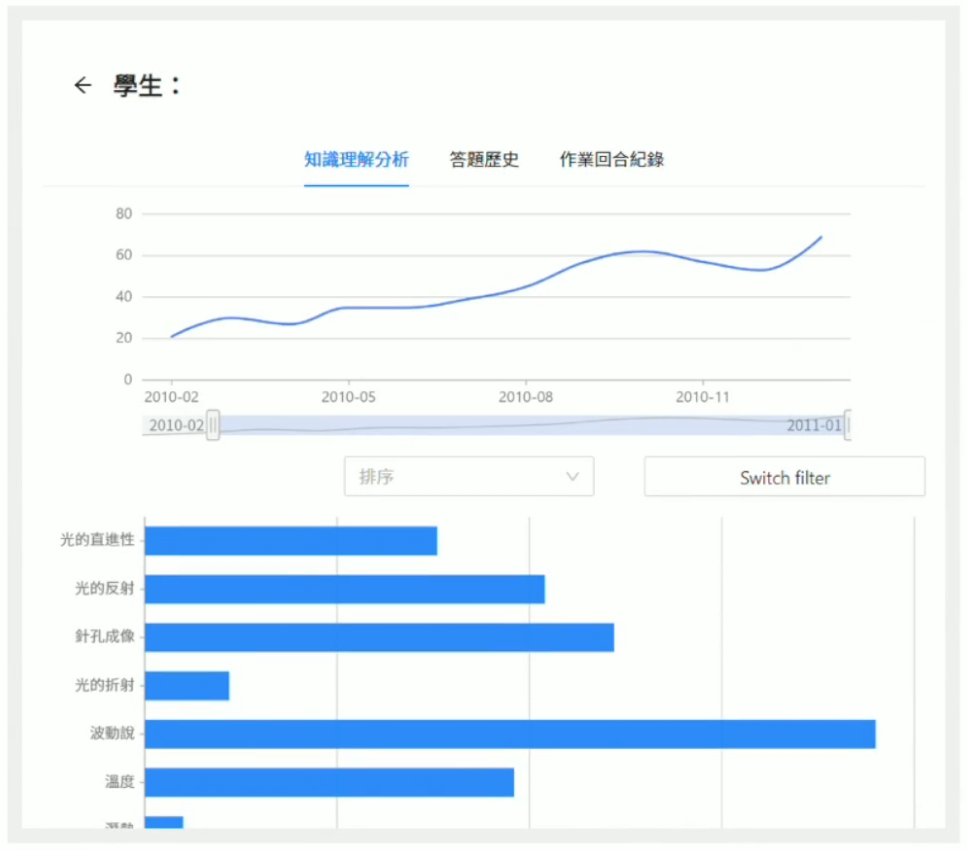Click the 光的直進性 bar
967x851 pixels.
pos(291,541)
